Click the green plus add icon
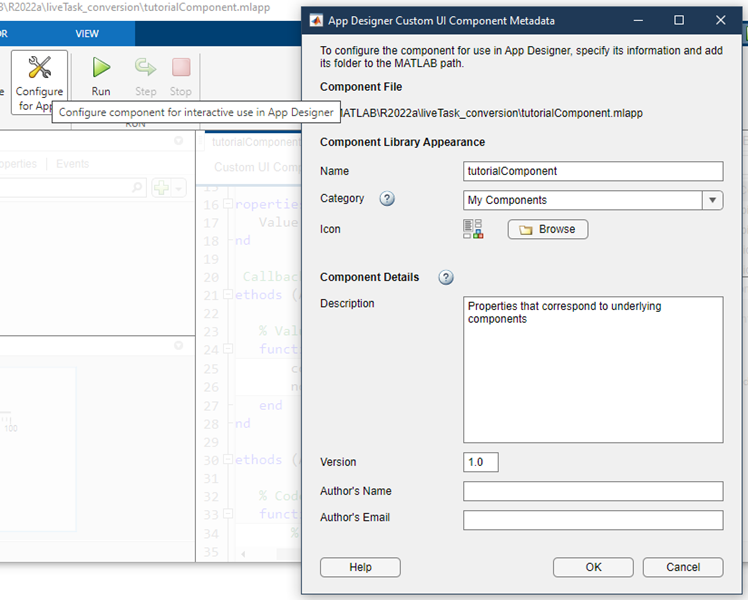 coord(161,188)
